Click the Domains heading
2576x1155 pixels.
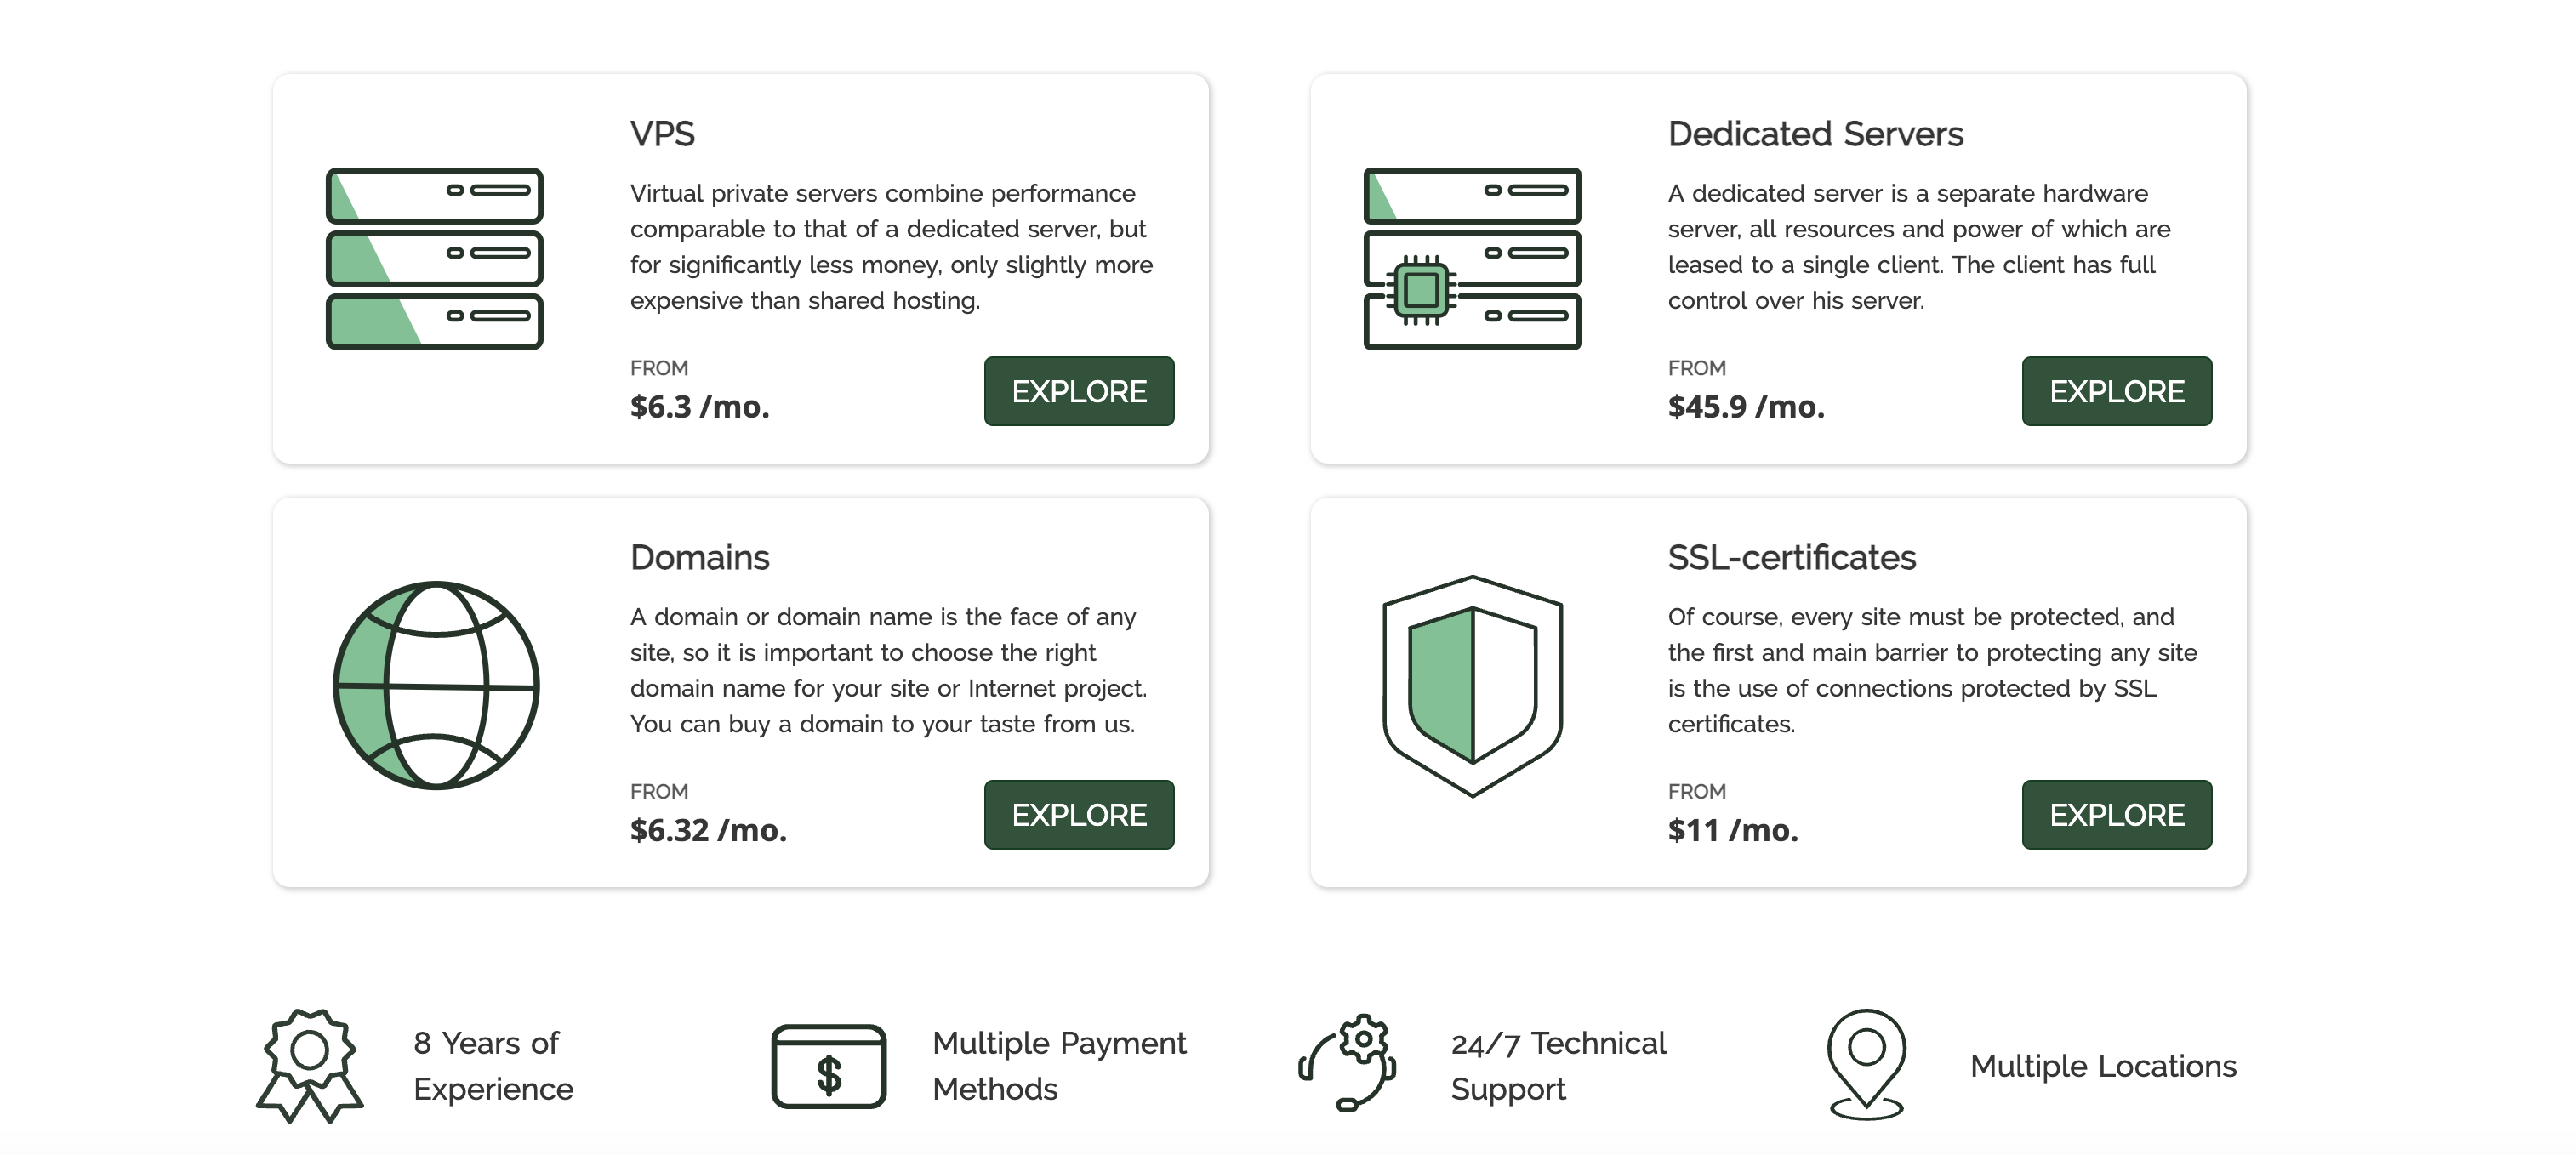point(699,558)
